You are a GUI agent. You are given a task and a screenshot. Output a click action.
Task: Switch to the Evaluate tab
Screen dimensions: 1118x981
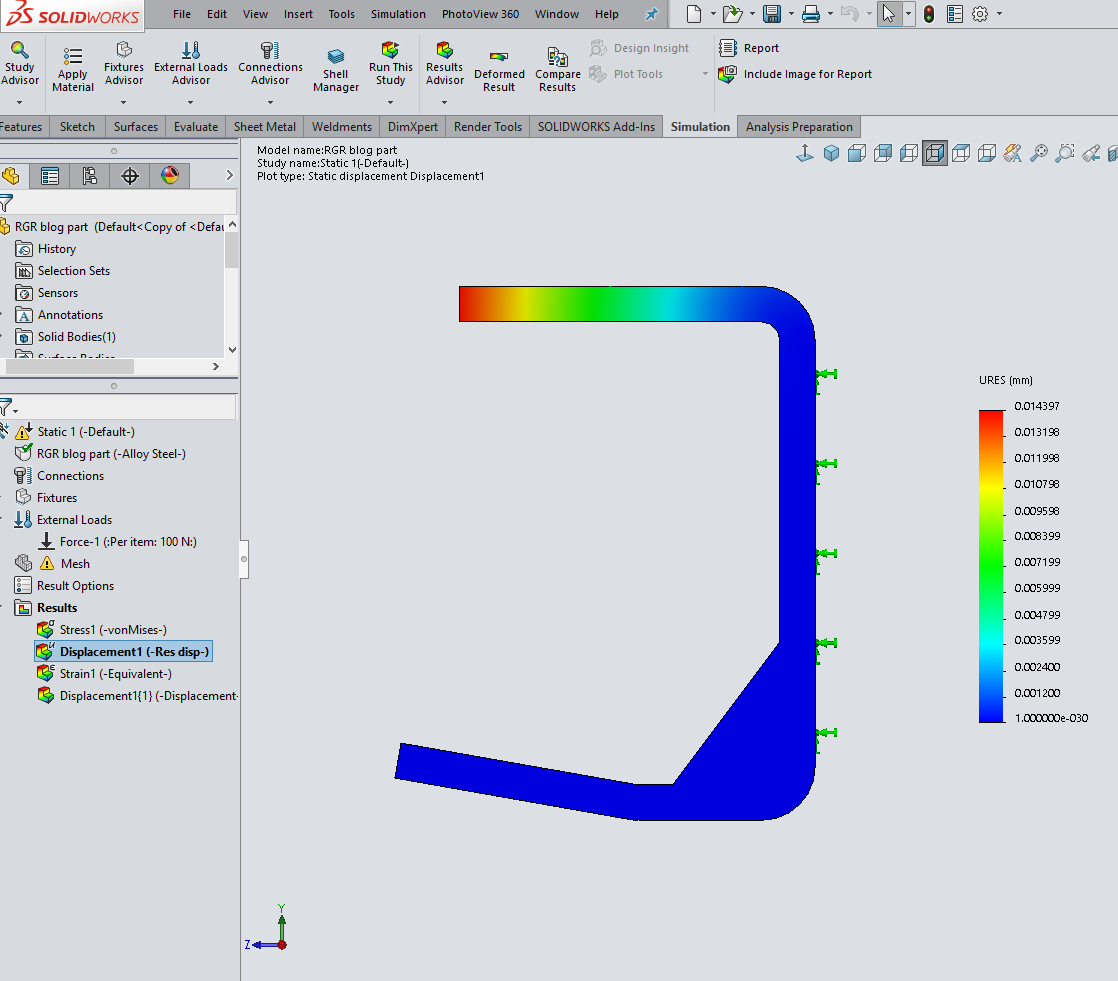(x=196, y=127)
